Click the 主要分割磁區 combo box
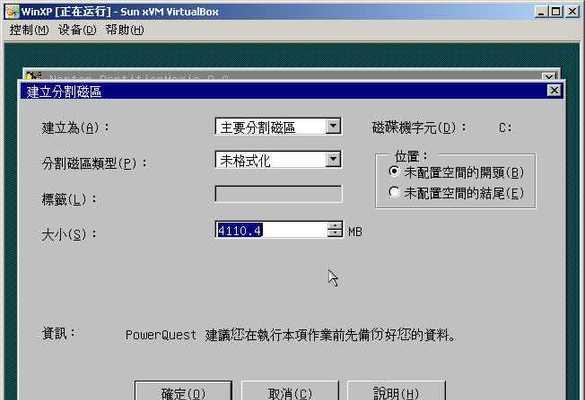The height and width of the screenshot is (400, 585). coord(279,126)
